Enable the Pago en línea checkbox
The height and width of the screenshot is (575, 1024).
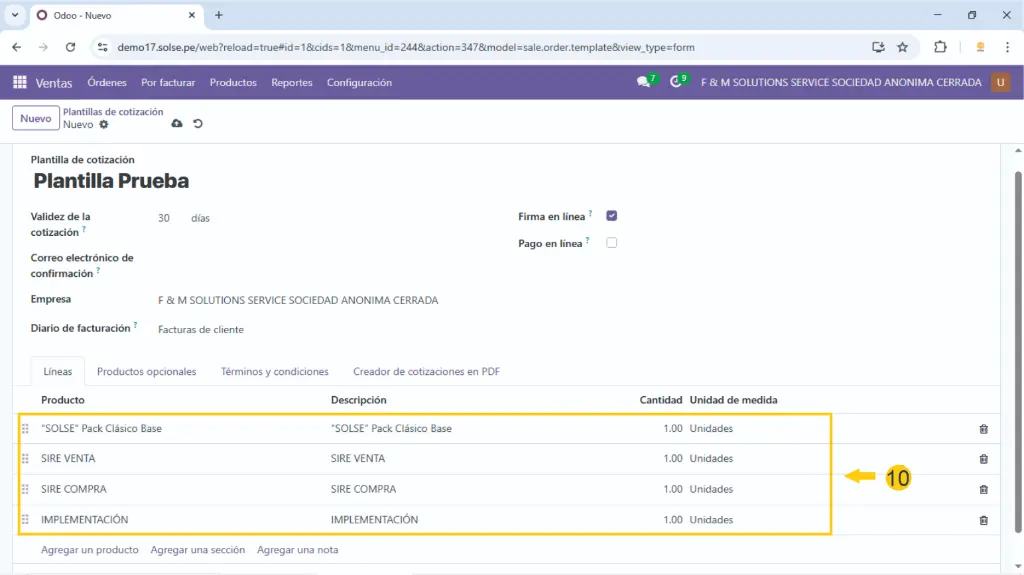tap(612, 243)
